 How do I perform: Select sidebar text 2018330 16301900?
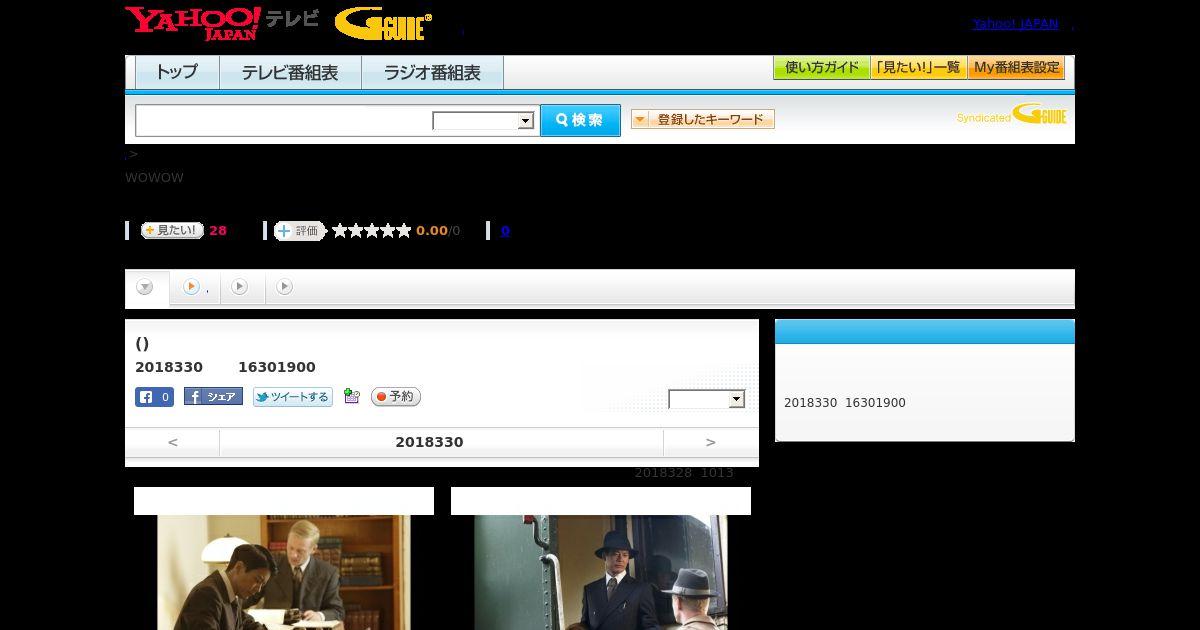tap(845, 403)
